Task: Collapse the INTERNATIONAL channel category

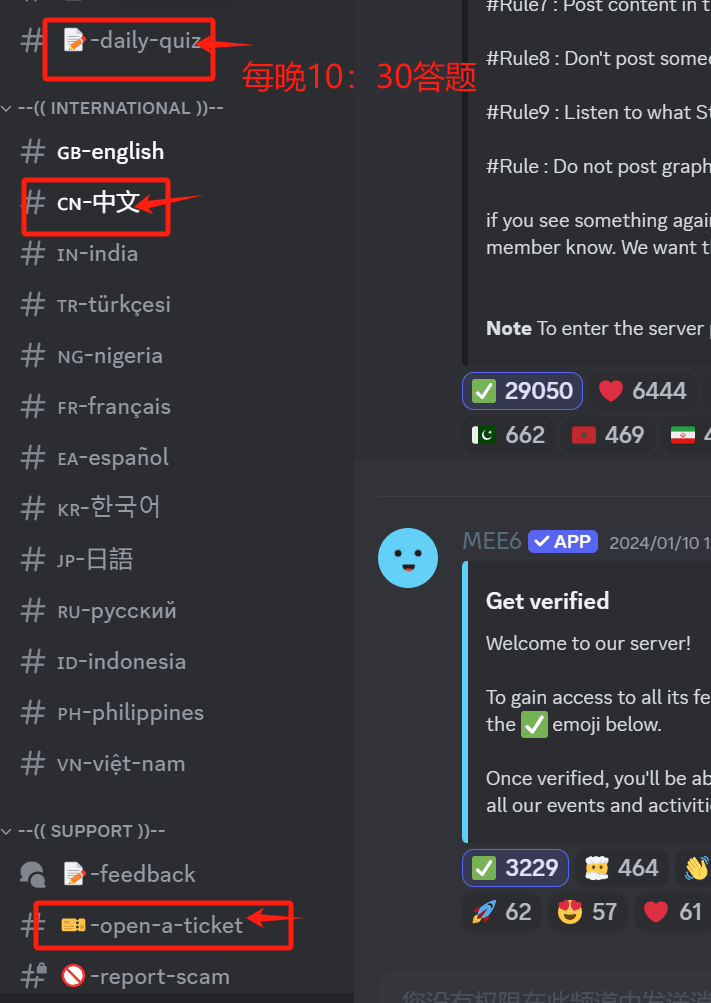Action: pyautogui.click(x=113, y=108)
